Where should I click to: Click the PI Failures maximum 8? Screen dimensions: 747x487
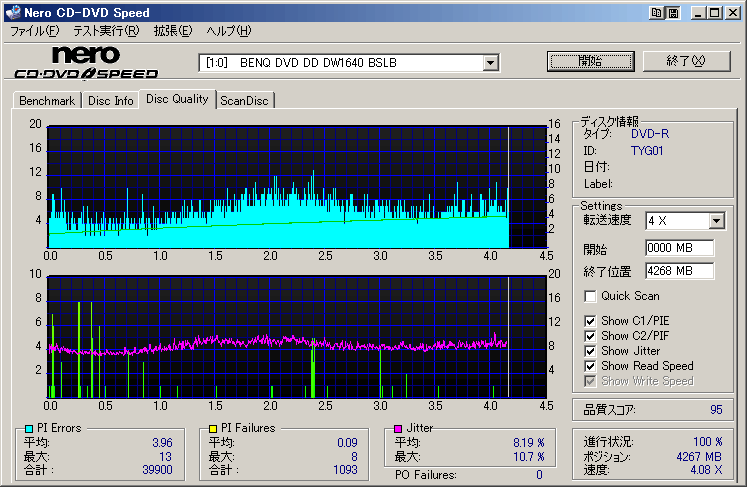[x=354, y=457]
